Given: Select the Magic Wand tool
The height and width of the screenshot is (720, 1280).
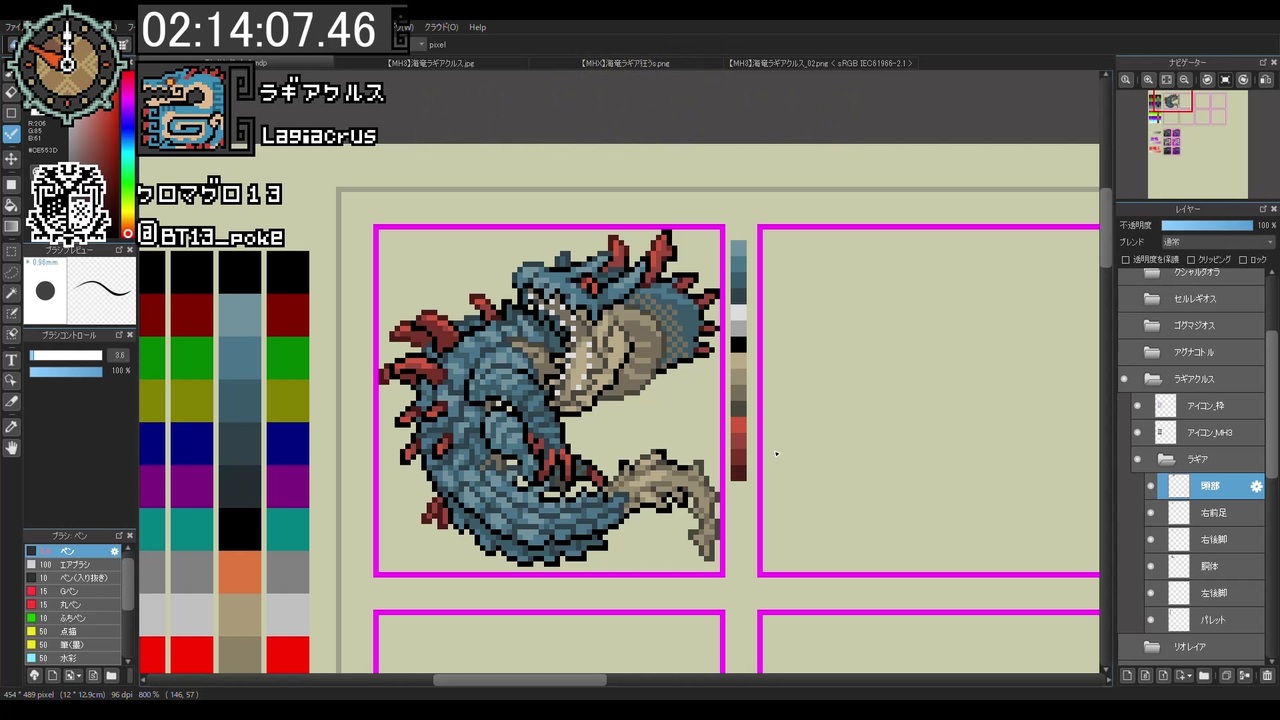Looking at the screenshot, I should click(x=12, y=293).
